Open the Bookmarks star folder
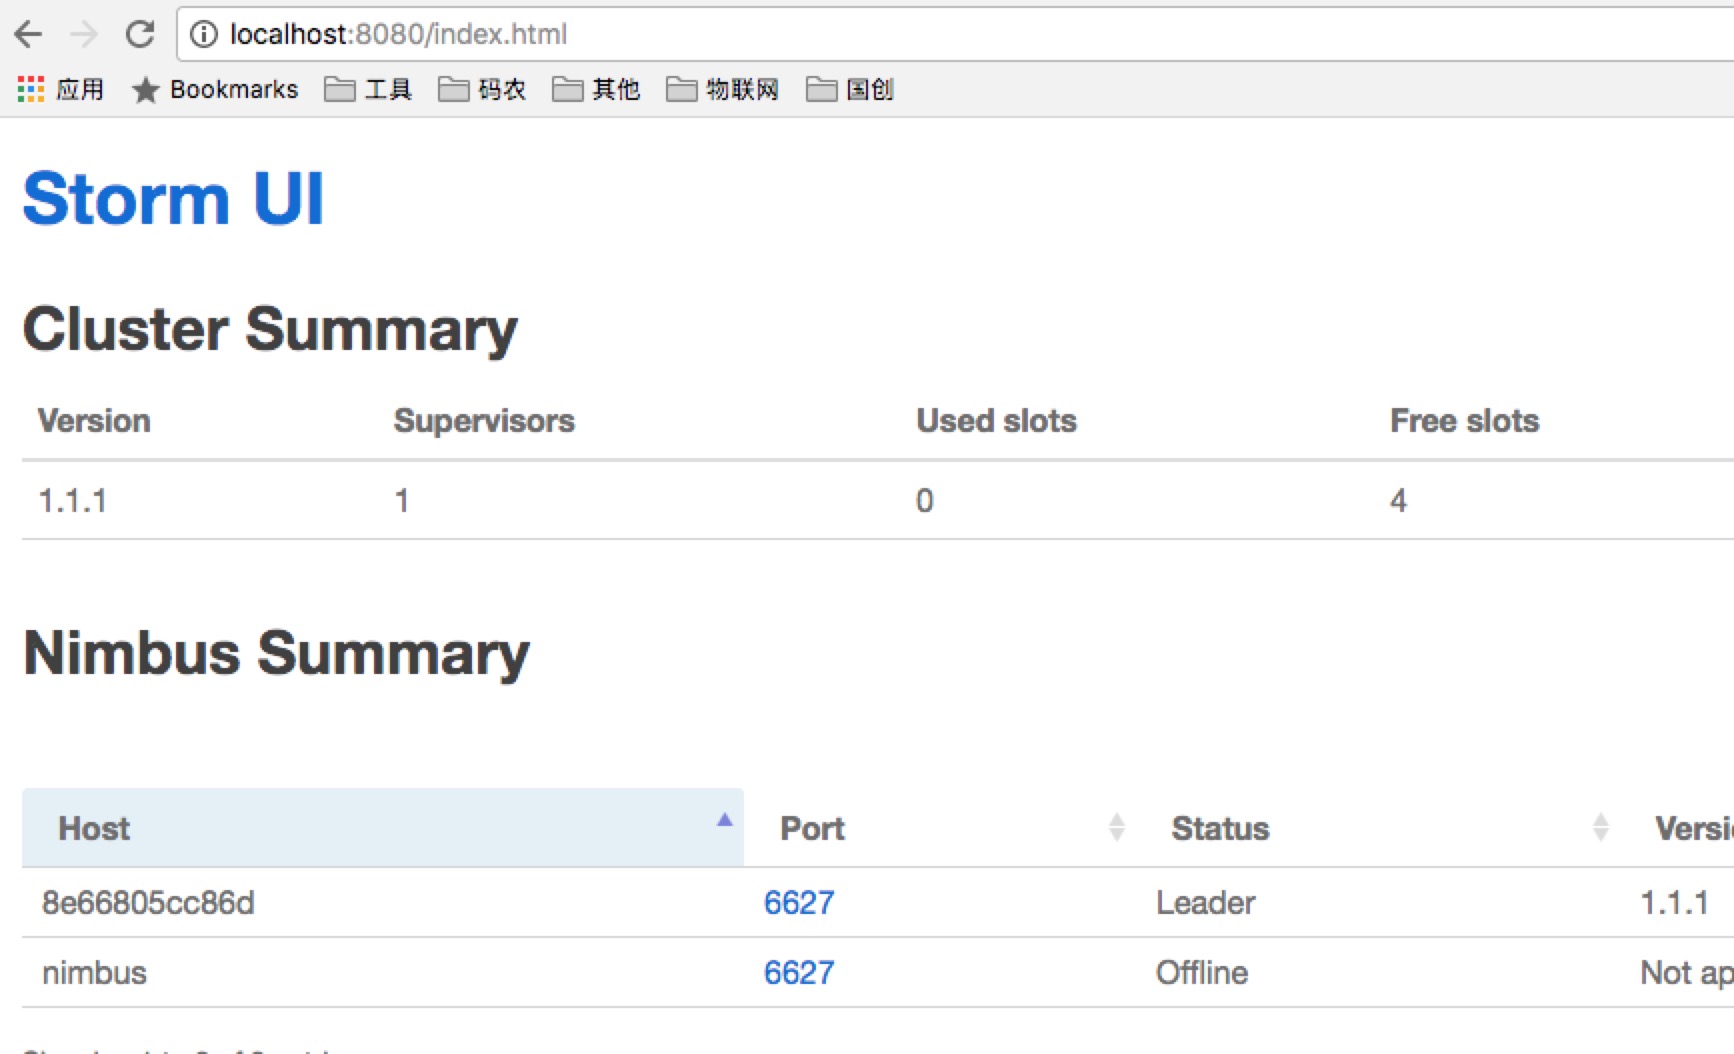 (x=215, y=89)
